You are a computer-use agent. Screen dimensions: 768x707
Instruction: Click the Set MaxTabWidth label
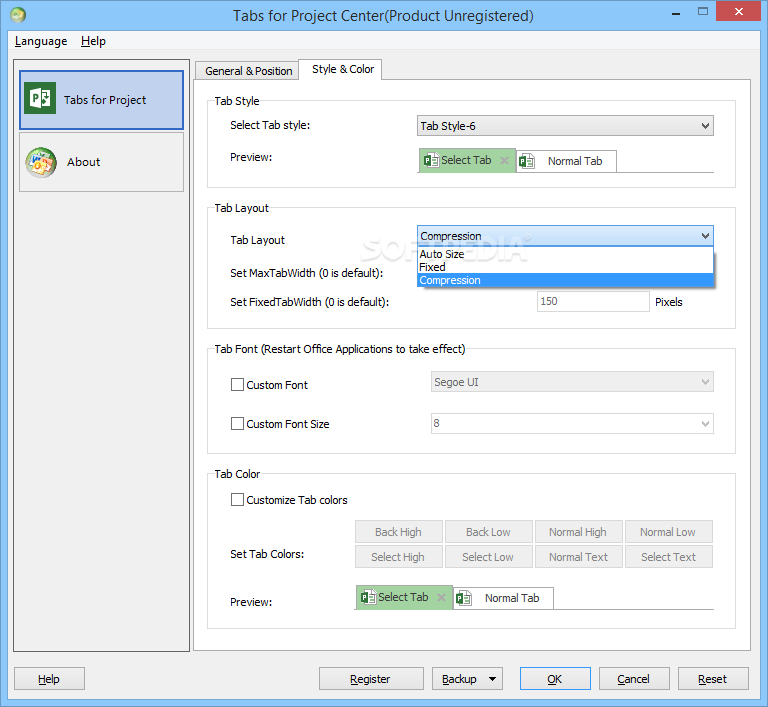coord(307,273)
